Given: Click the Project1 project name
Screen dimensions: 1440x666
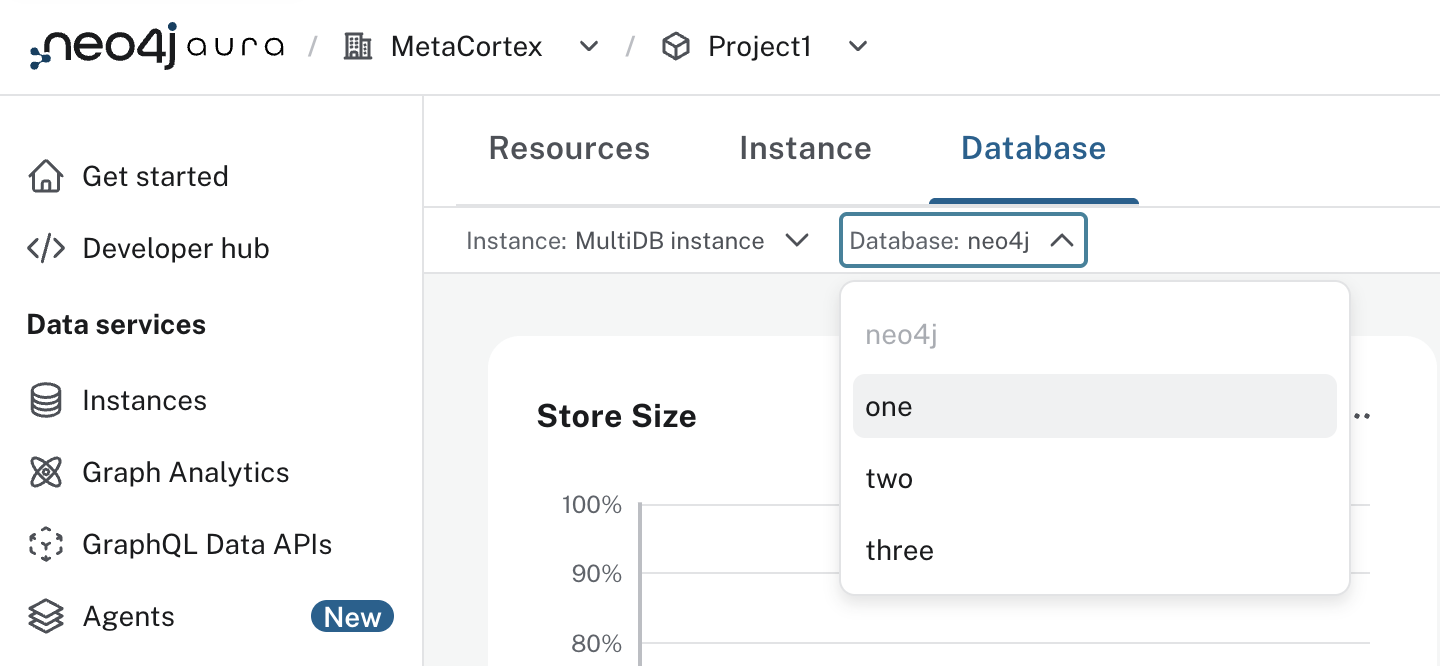Looking at the screenshot, I should pyautogui.click(x=759, y=46).
